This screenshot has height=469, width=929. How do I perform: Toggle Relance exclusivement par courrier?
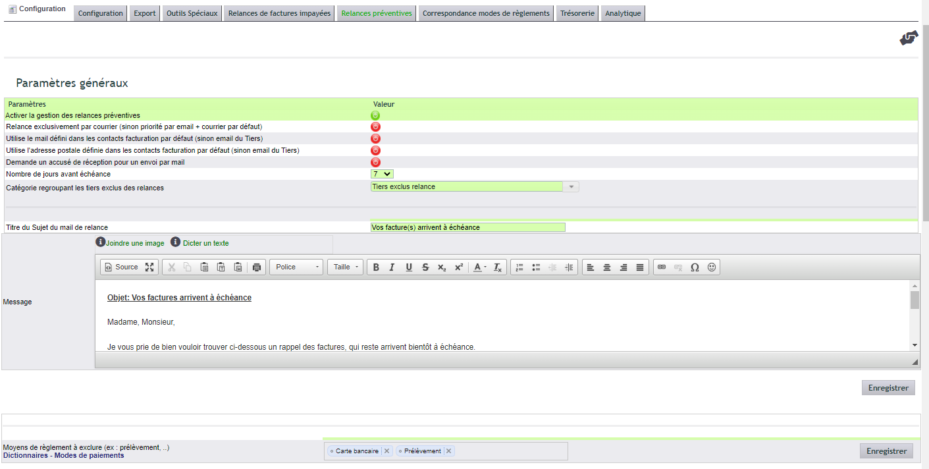click(375, 127)
